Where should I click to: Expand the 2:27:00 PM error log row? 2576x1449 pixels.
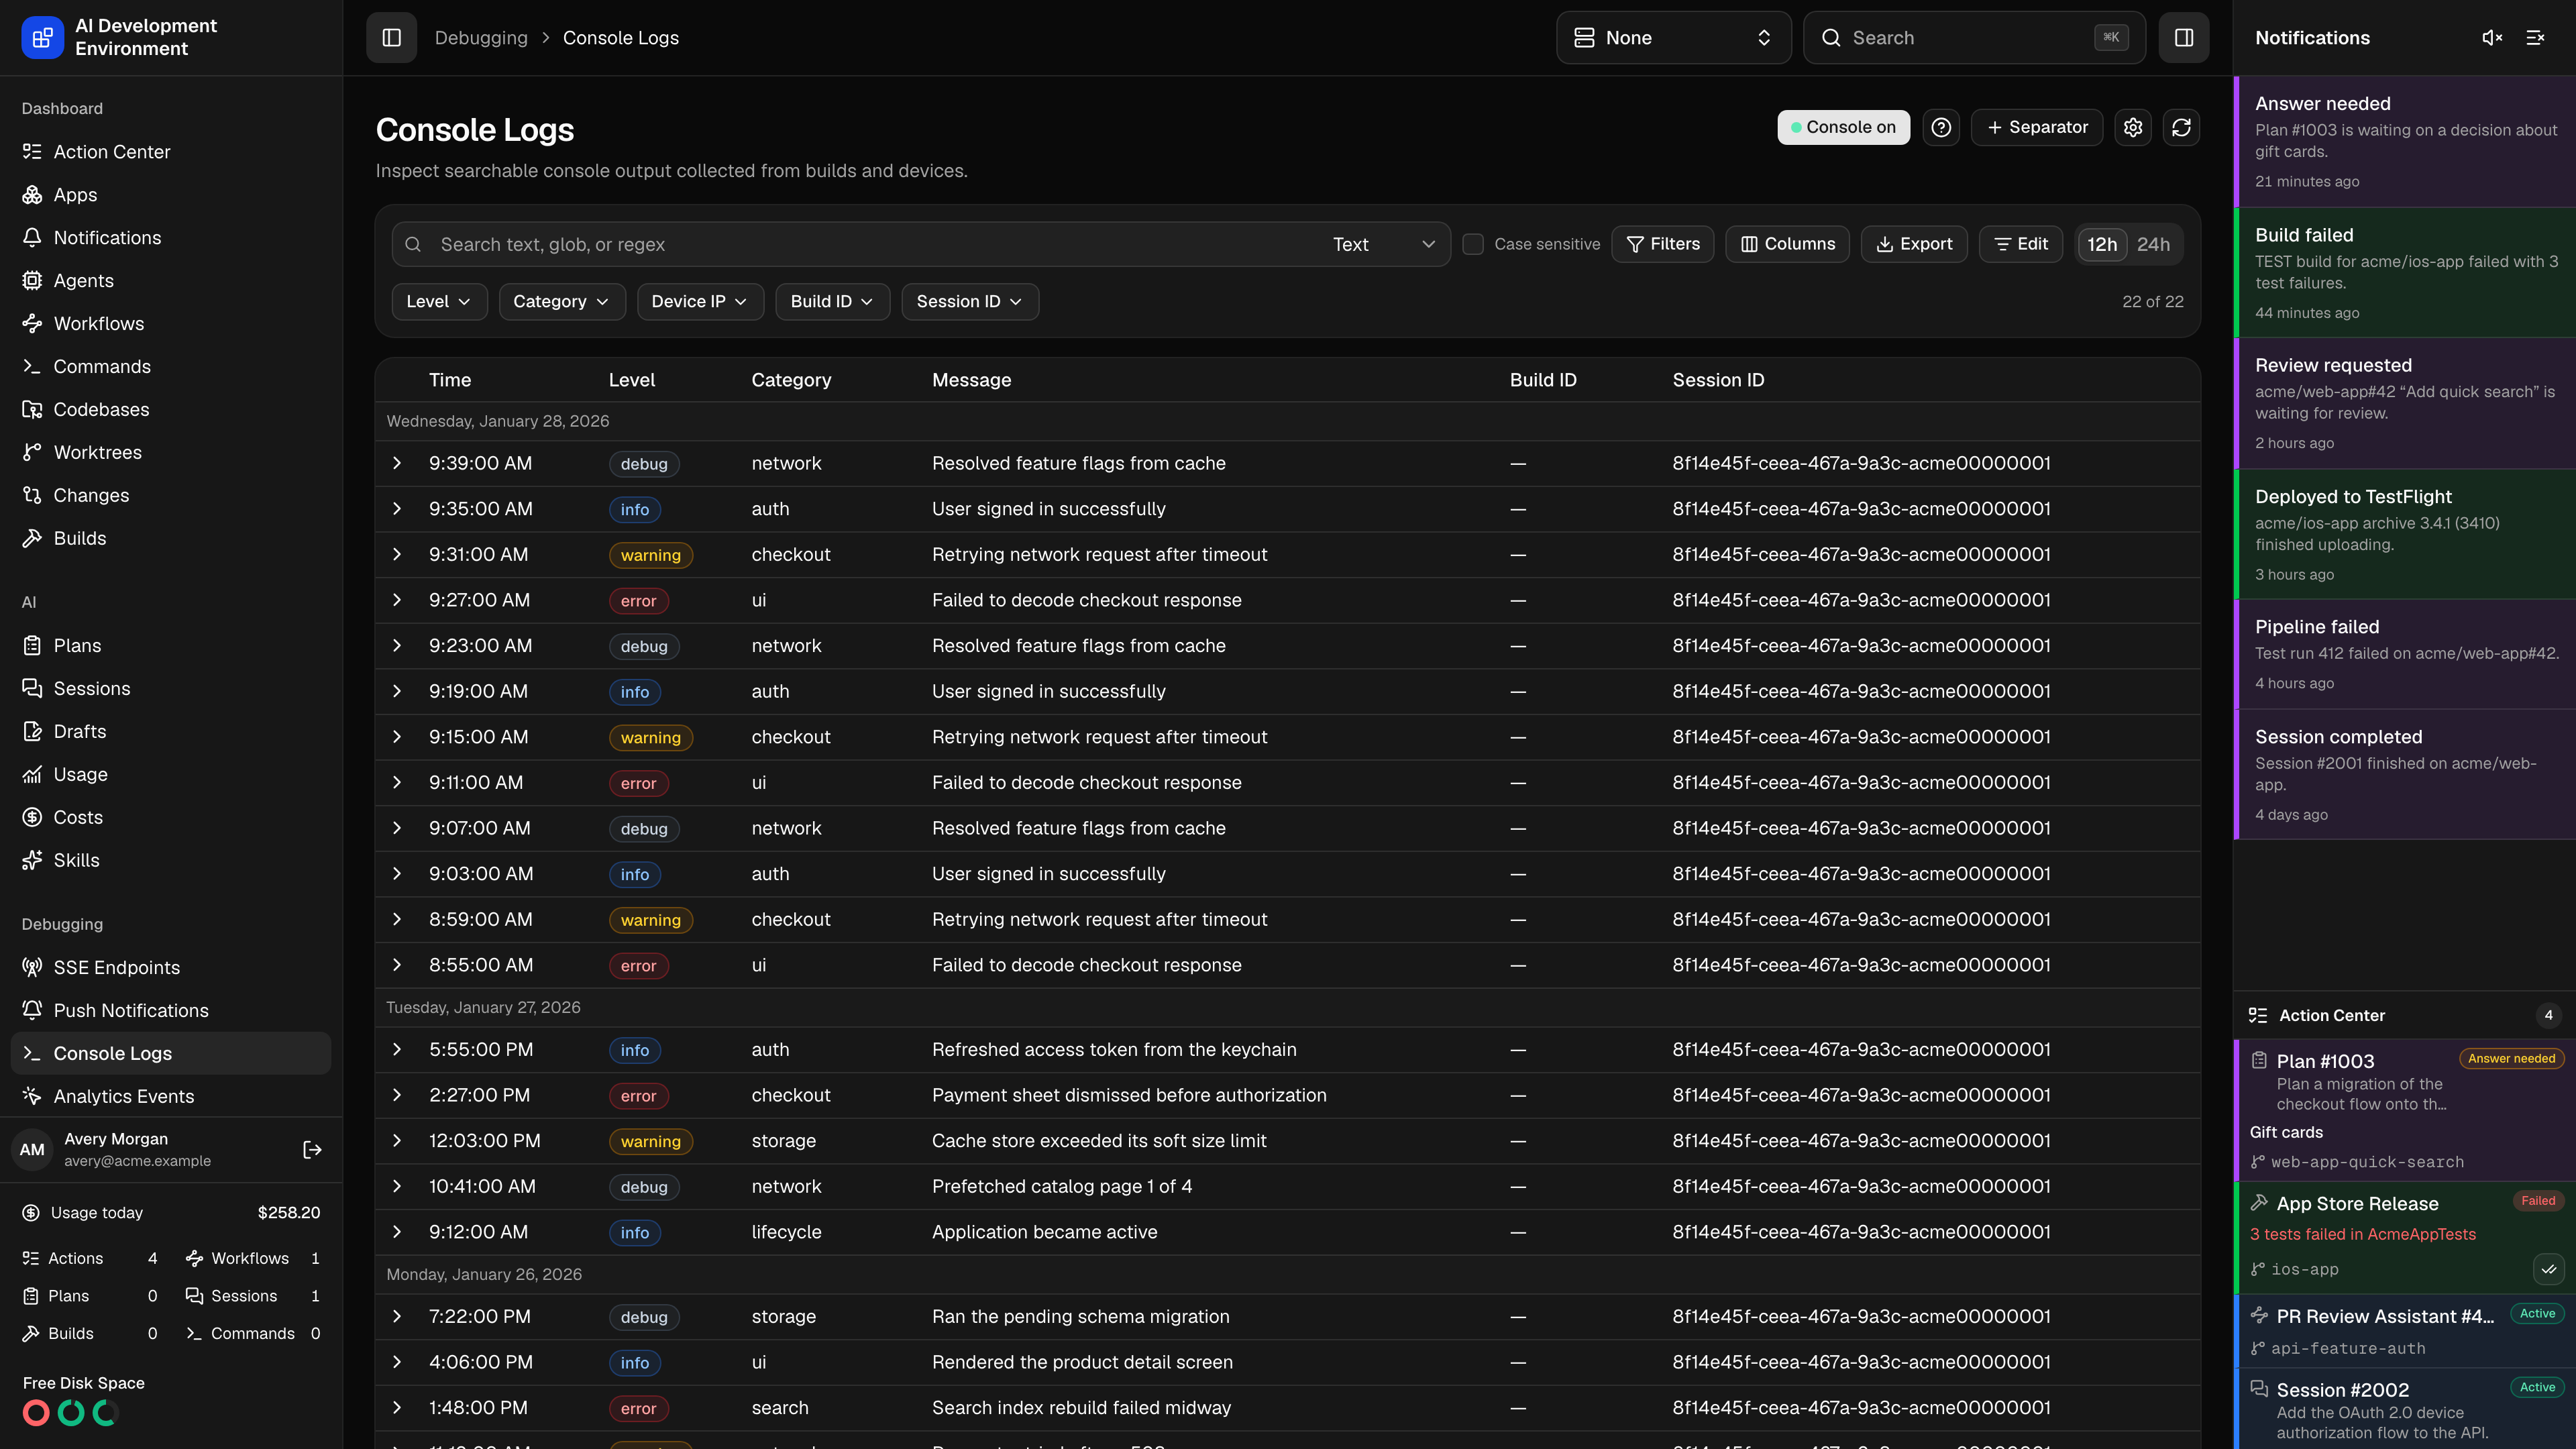click(x=397, y=1095)
